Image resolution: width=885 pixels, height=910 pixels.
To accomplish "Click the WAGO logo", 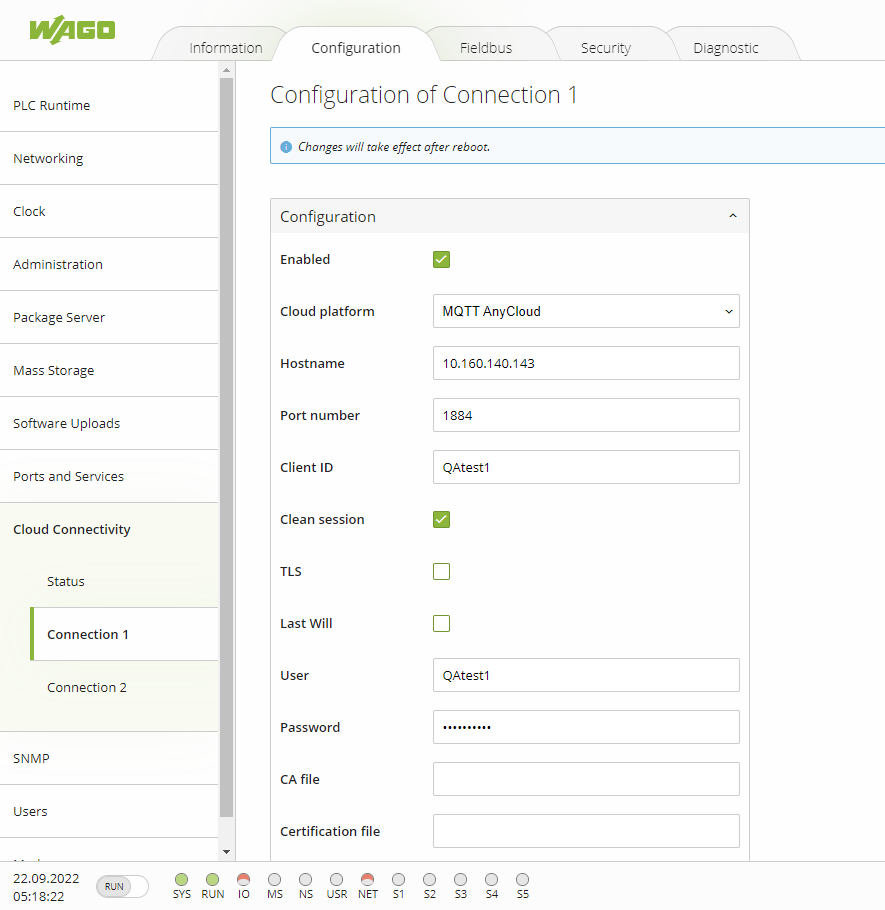I will [72, 29].
